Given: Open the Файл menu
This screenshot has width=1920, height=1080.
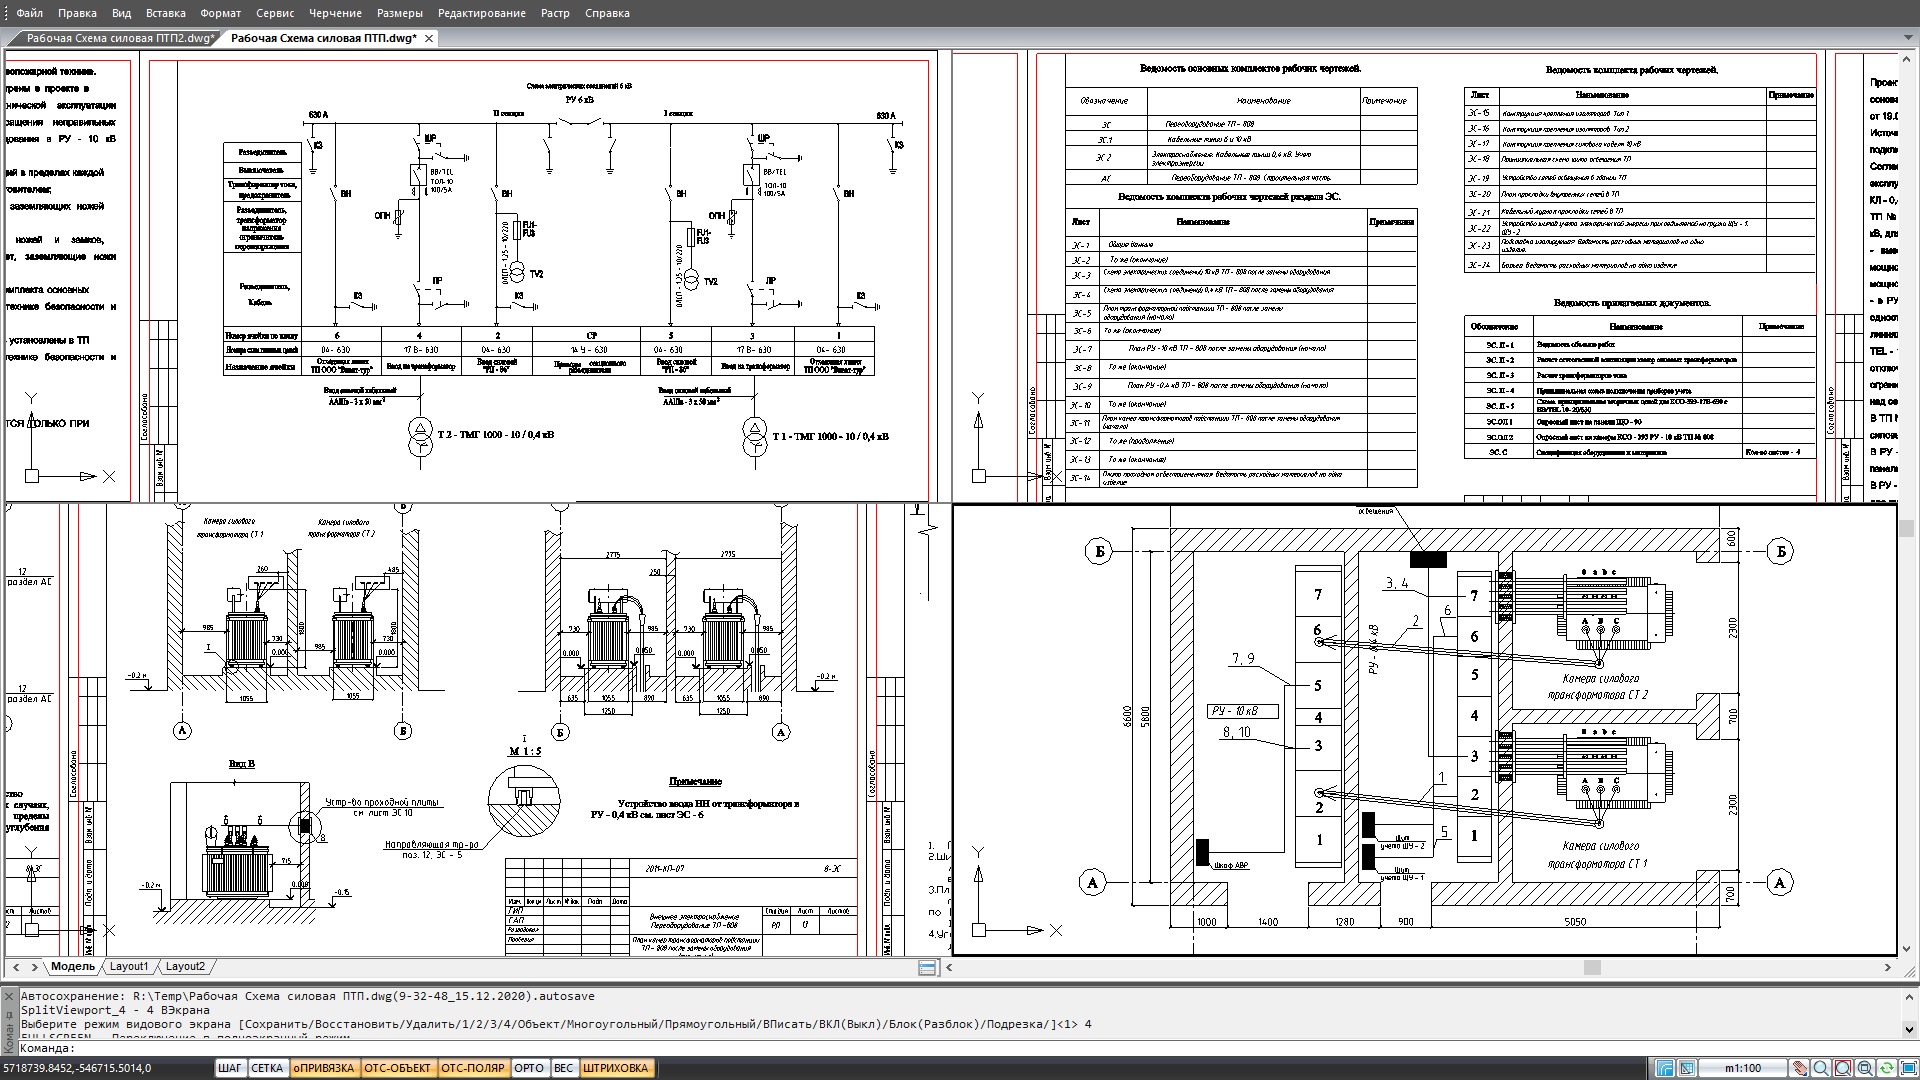Looking at the screenshot, I should coord(29,13).
